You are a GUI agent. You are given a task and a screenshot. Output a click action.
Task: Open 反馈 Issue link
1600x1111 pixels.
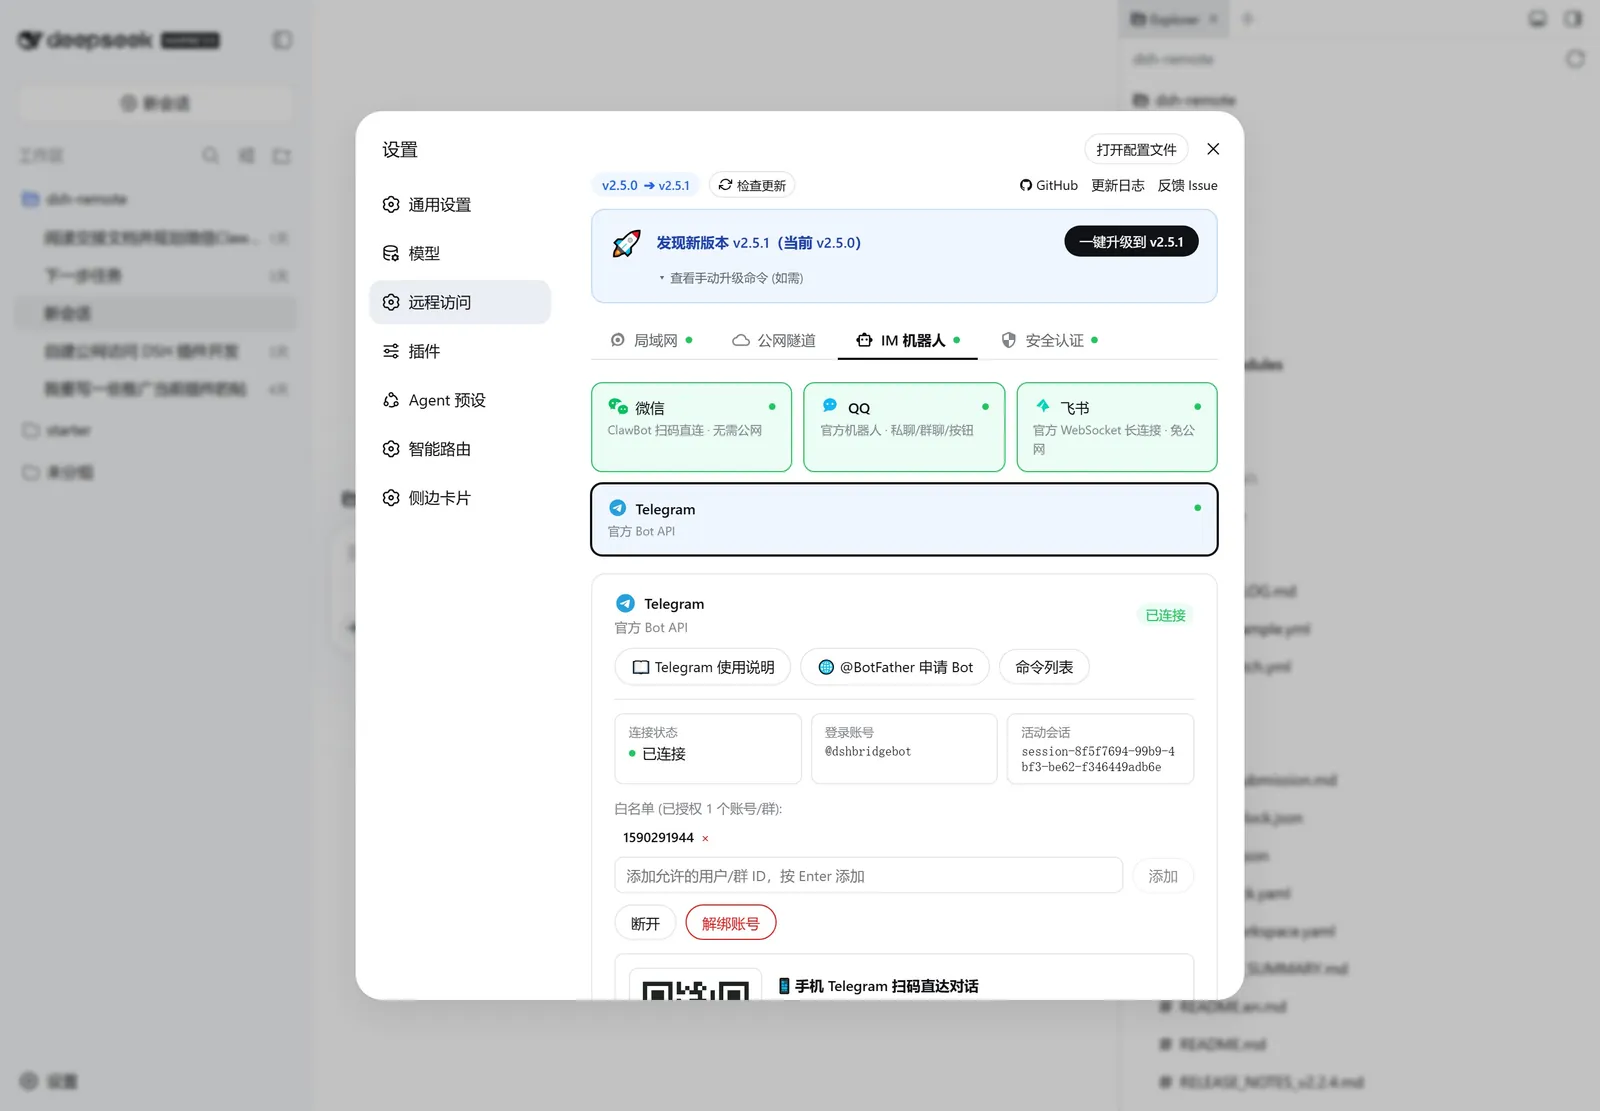pyautogui.click(x=1187, y=185)
